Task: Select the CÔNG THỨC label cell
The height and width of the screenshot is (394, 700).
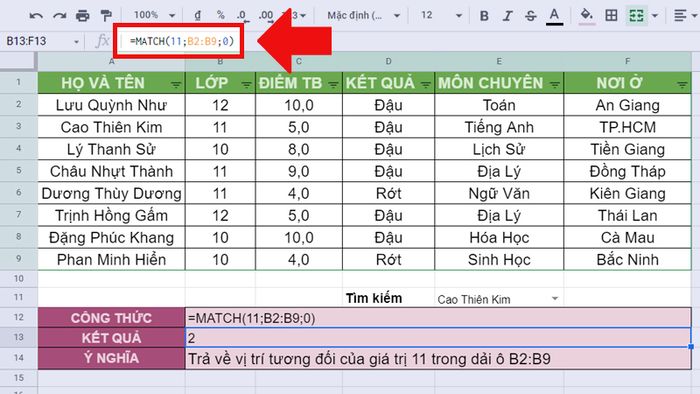Action: [111, 318]
